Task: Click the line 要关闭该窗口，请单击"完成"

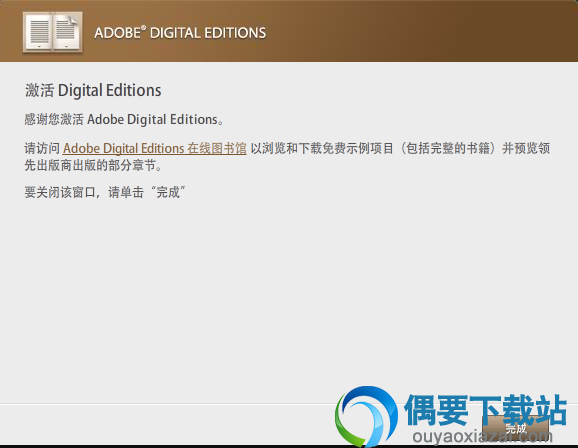Action: tap(105, 192)
